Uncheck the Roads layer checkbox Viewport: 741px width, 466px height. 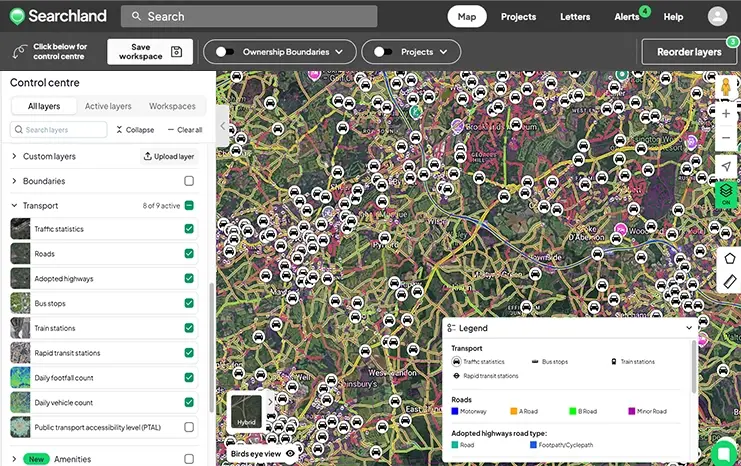pos(189,253)
